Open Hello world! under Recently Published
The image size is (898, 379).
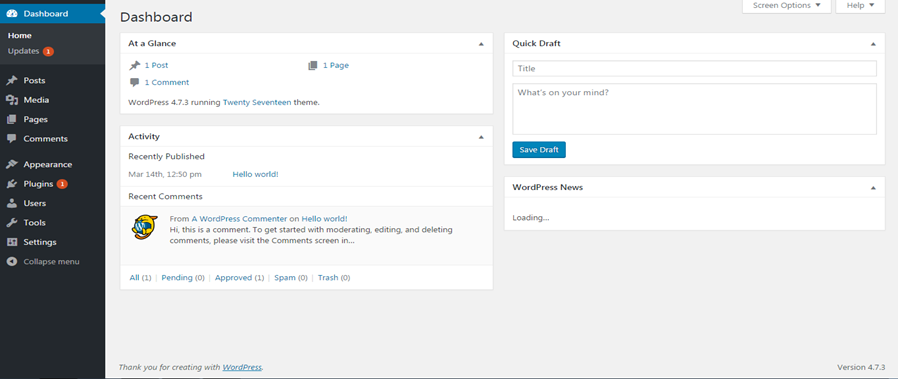tap(255, 174)
